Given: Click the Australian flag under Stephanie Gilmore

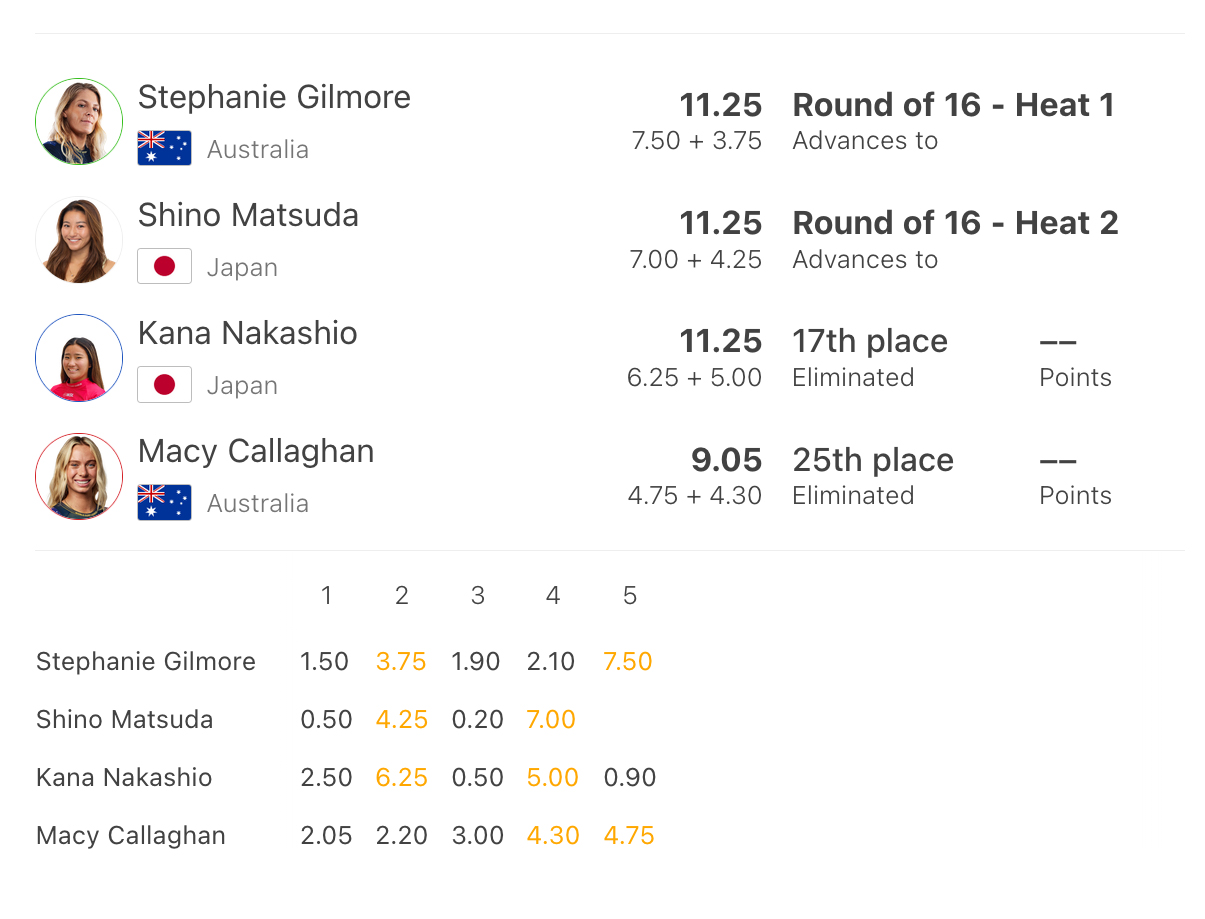Looking at the screenshot, I should coord(164,149).
